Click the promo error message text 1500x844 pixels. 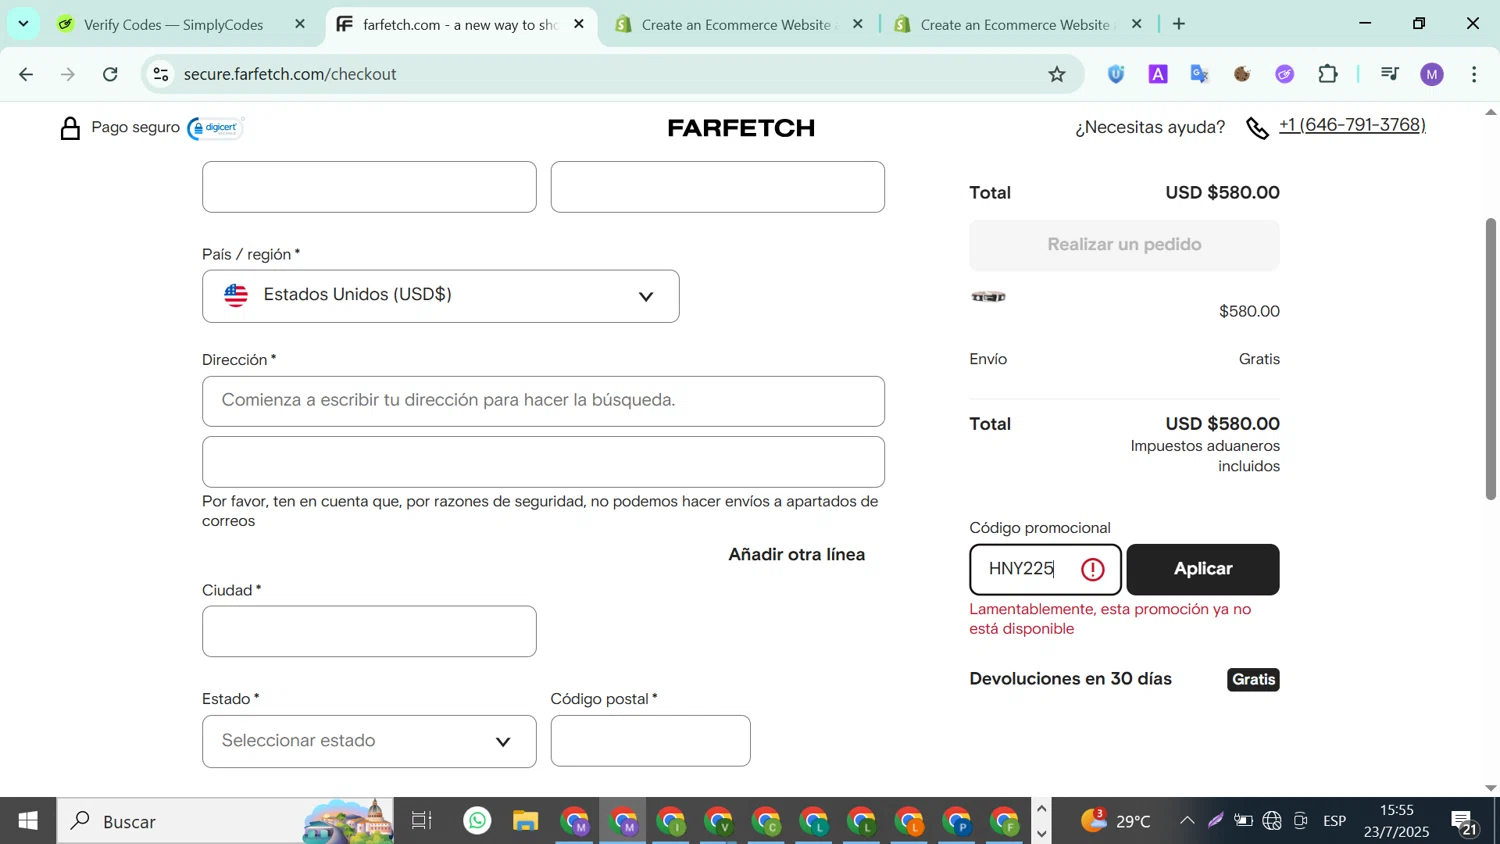point(1110,619)
